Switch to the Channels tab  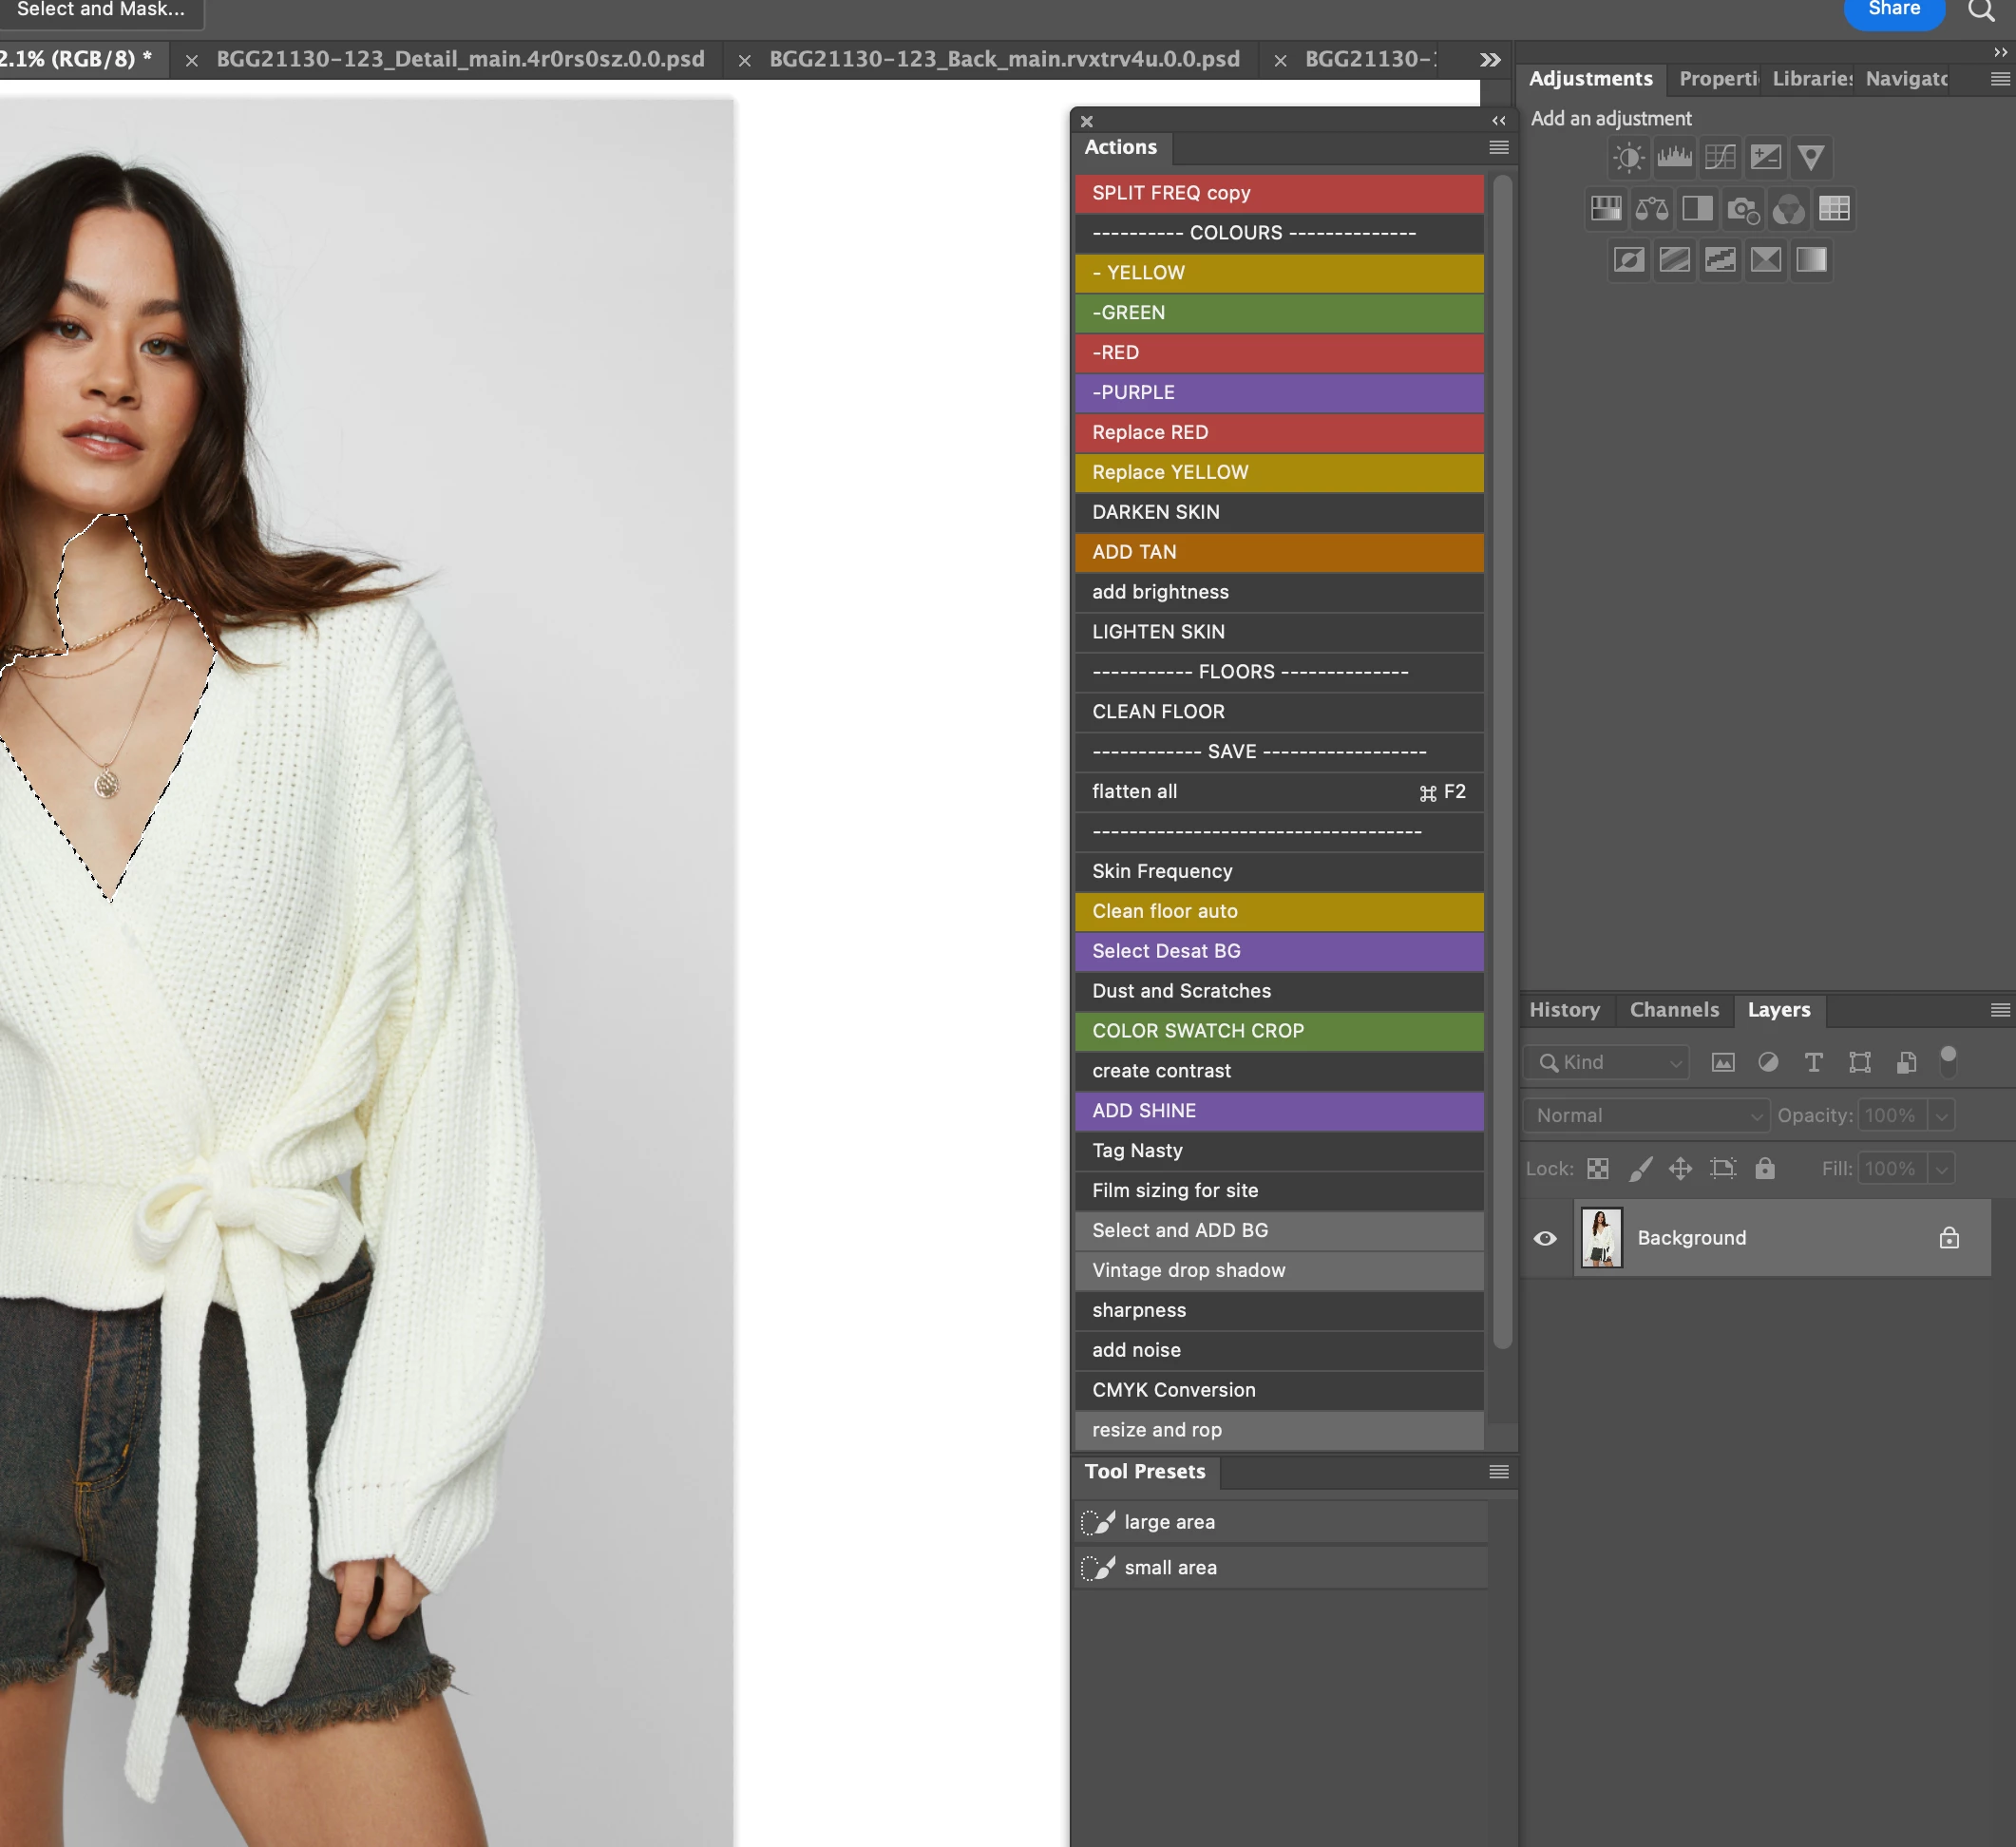1674,1010
